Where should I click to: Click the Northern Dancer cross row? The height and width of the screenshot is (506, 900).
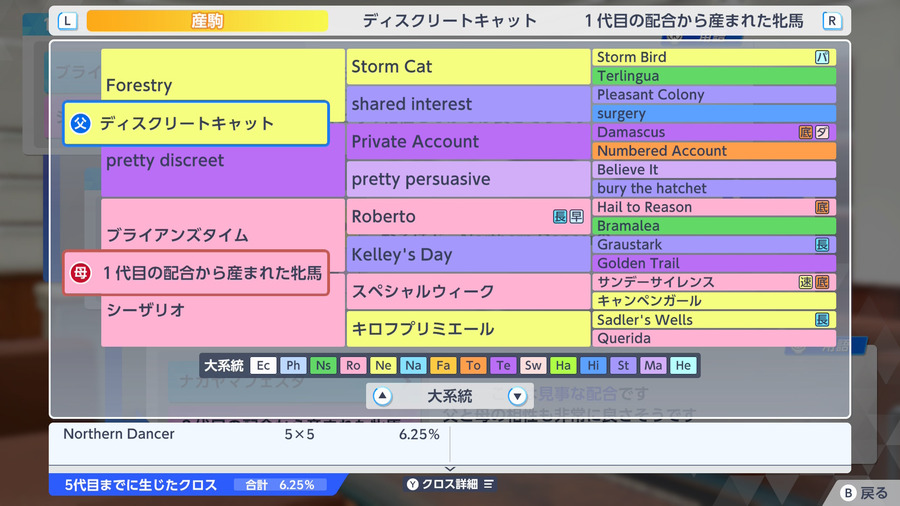(250, 434)
